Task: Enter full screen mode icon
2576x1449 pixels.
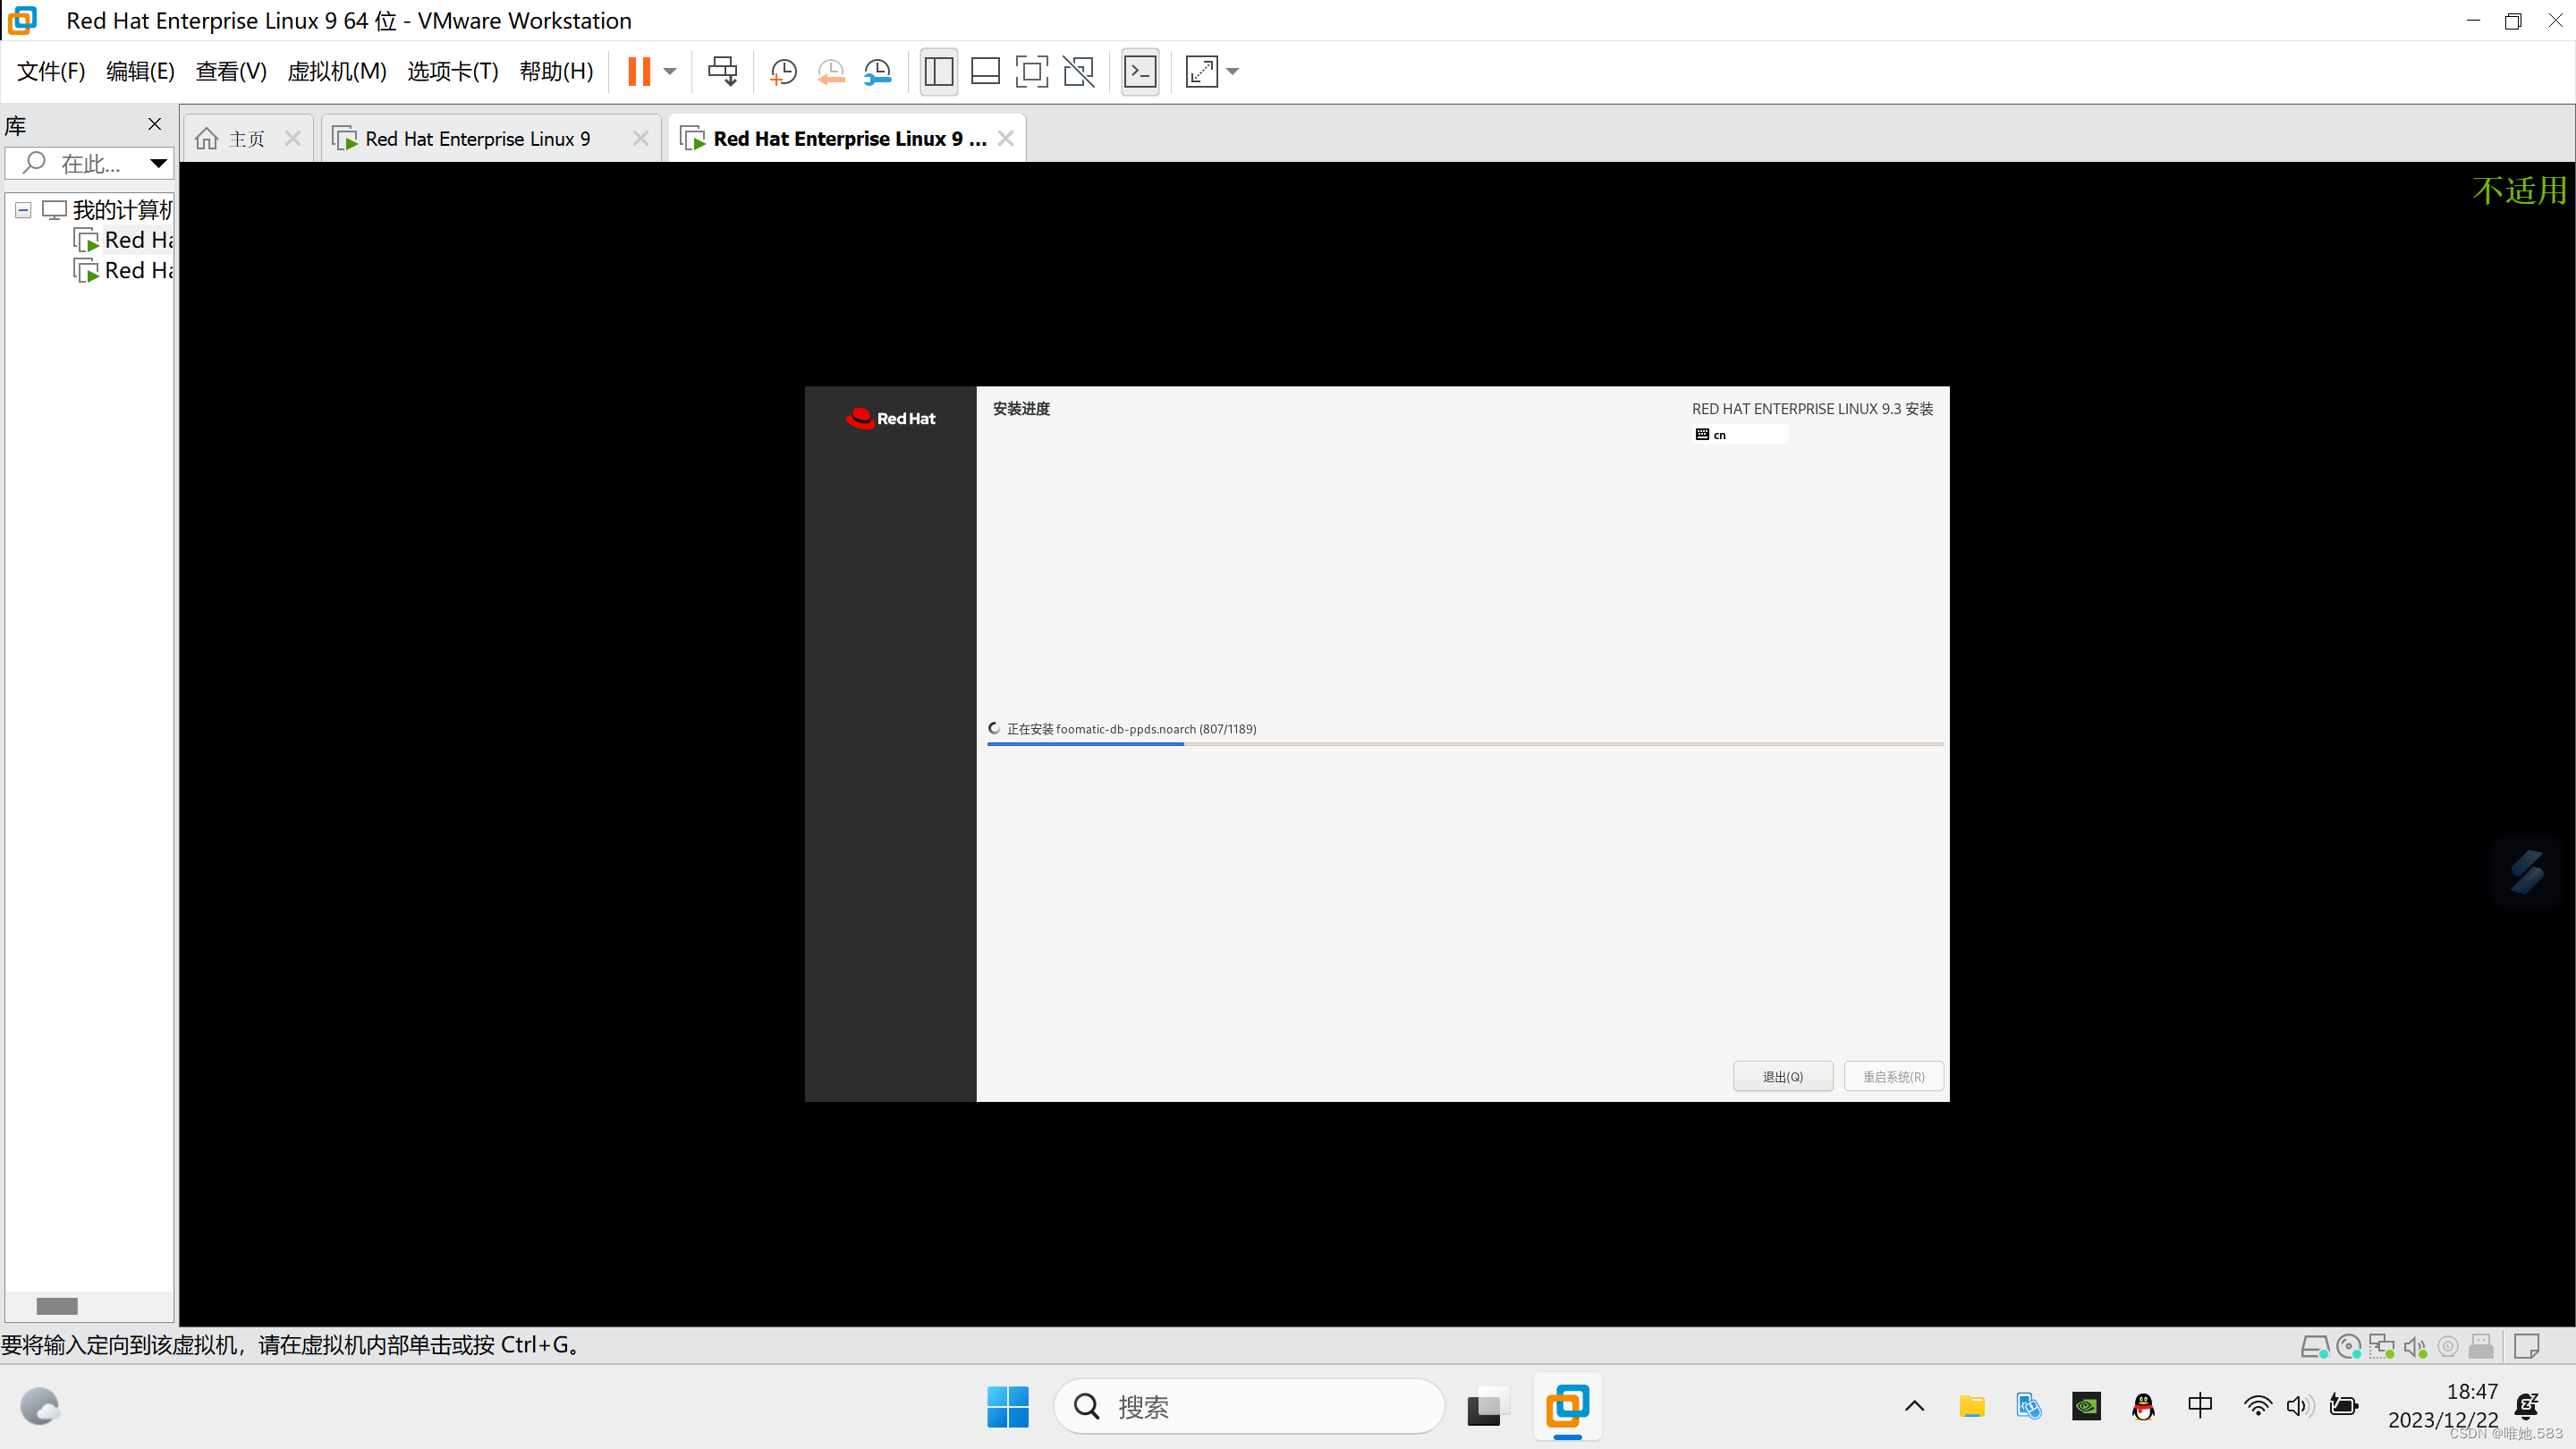Action: tap(1031, 71)
